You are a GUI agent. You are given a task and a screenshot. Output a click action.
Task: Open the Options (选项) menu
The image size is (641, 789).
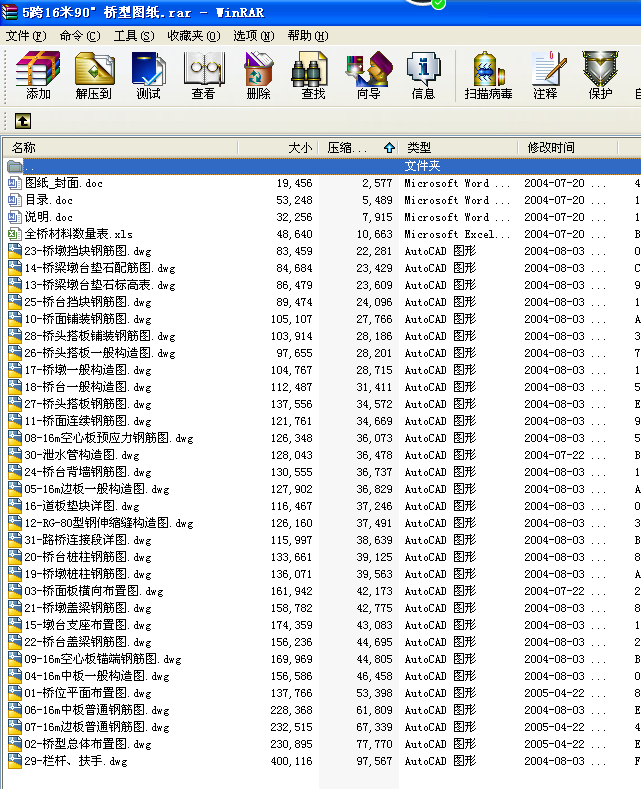pyautogui.click(x=254, y=36)
